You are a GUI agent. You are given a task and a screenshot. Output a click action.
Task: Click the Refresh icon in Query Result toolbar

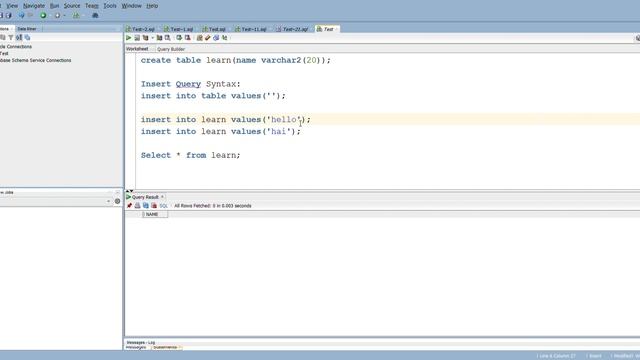pos(146,206)
